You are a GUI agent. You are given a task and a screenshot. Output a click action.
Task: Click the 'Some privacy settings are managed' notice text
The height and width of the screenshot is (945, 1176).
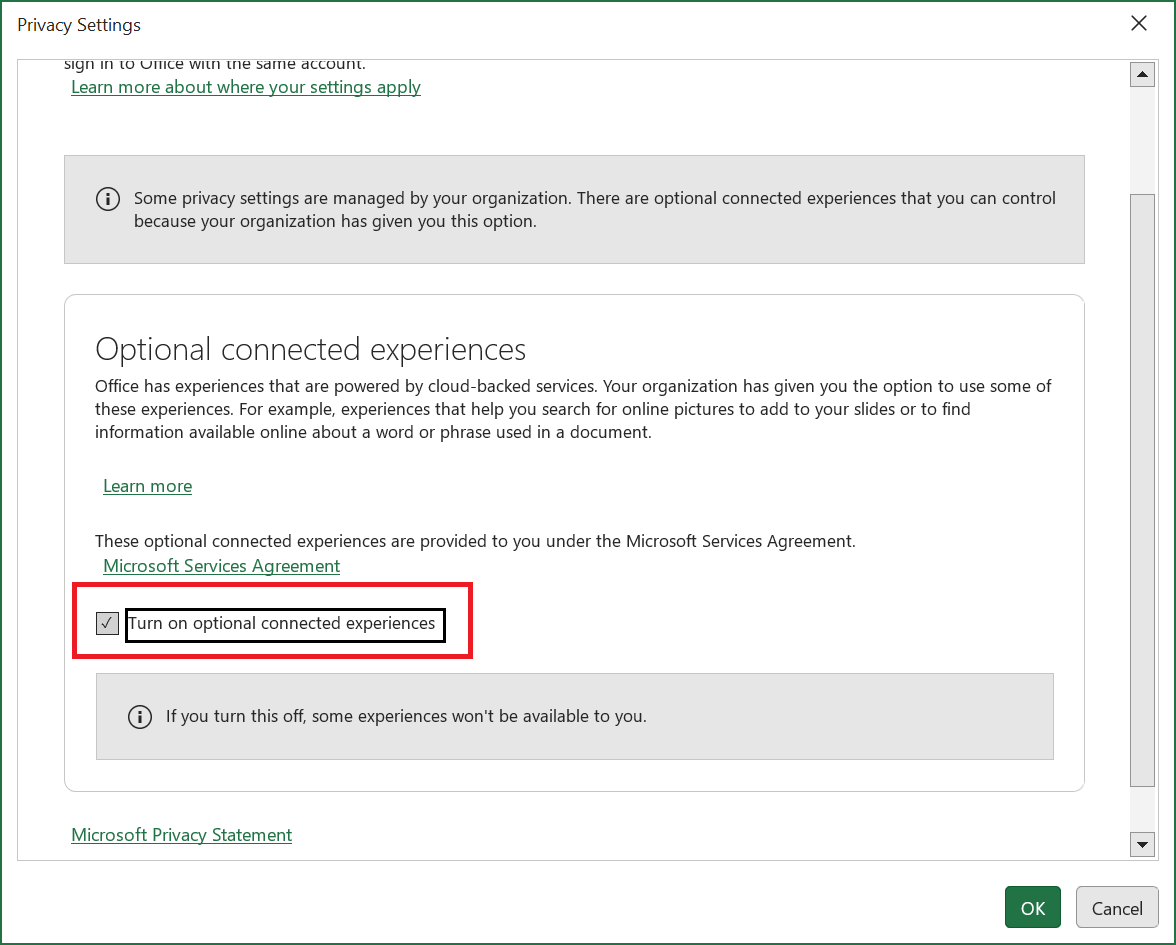(595, 209)
